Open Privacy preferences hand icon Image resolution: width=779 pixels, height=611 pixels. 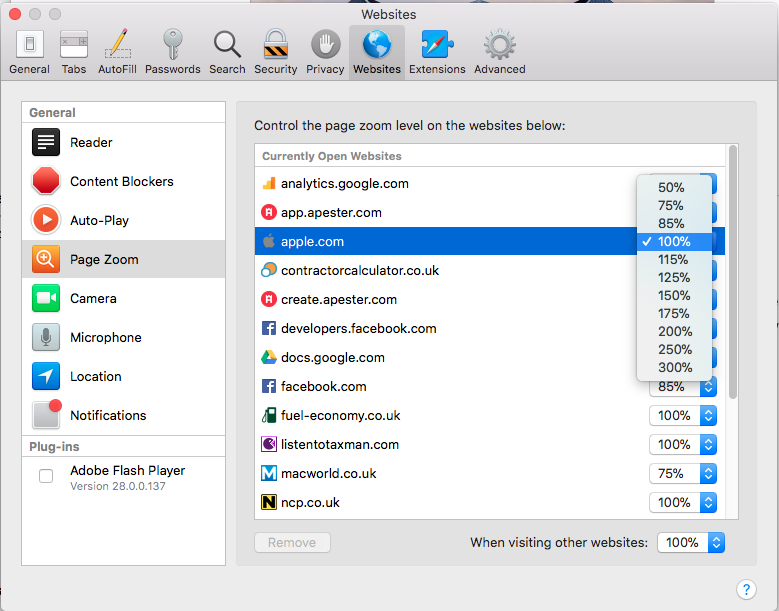(325, 45)
